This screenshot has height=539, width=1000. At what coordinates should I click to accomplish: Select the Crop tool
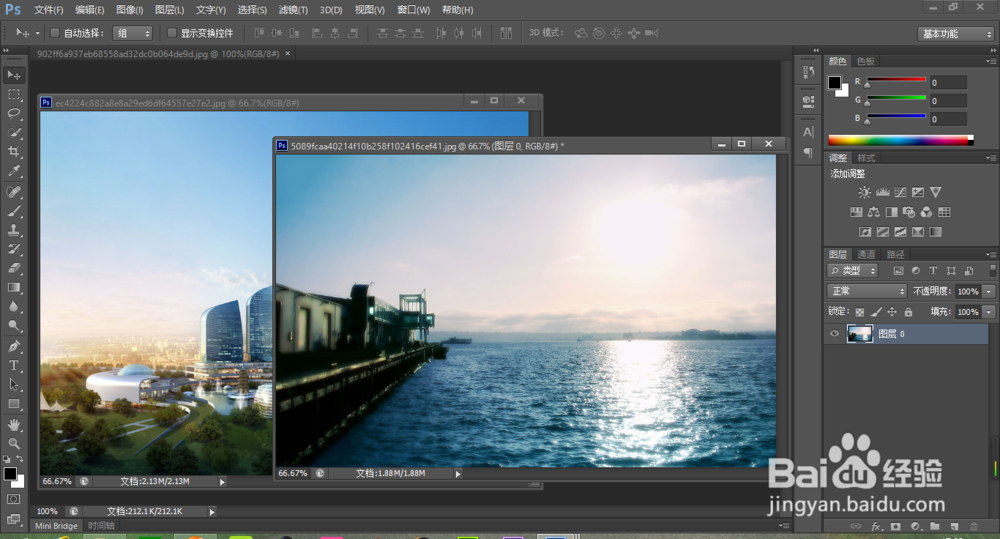pyautogui.click(x=14, y=152)
